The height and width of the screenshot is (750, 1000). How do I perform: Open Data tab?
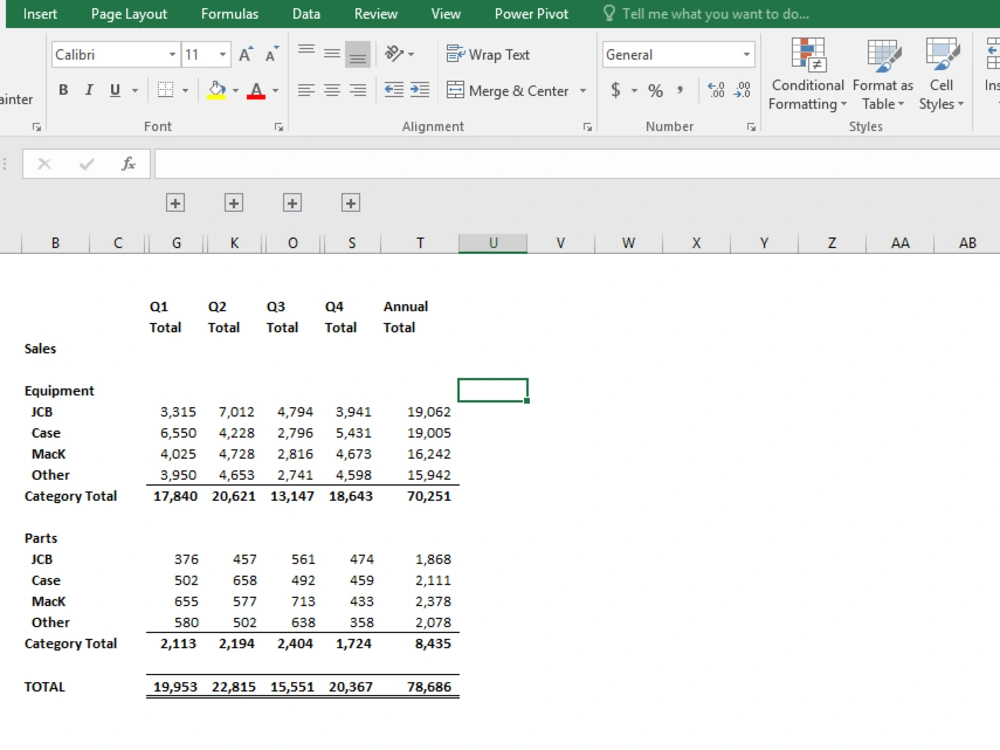click(306, 14)
